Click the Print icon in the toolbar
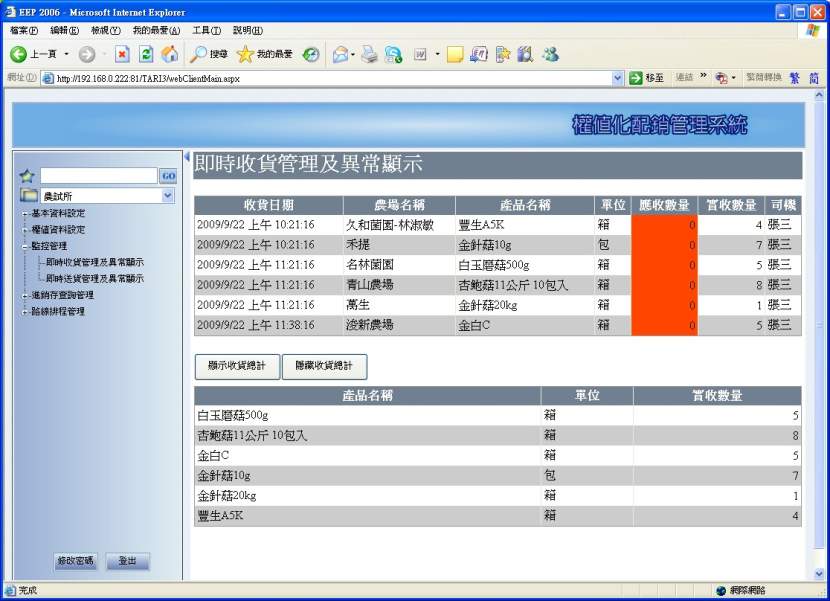The image size is (830, 601). [x=370, y=55]
